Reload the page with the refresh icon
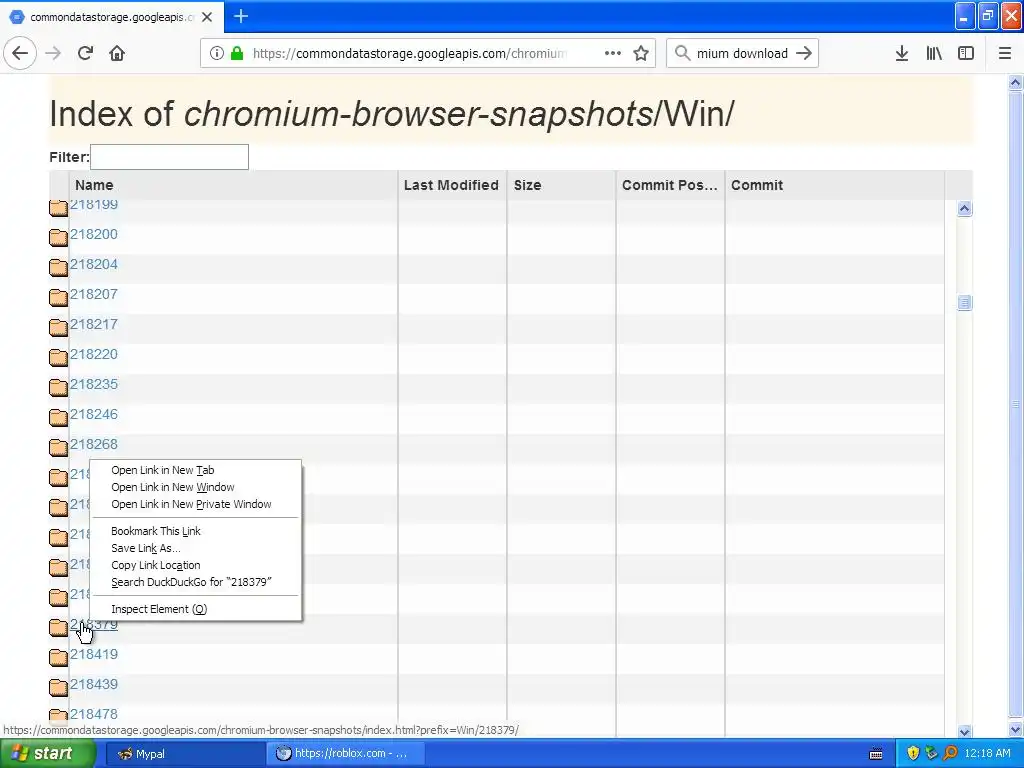The image size is (1024, 768). coord(85,54)
